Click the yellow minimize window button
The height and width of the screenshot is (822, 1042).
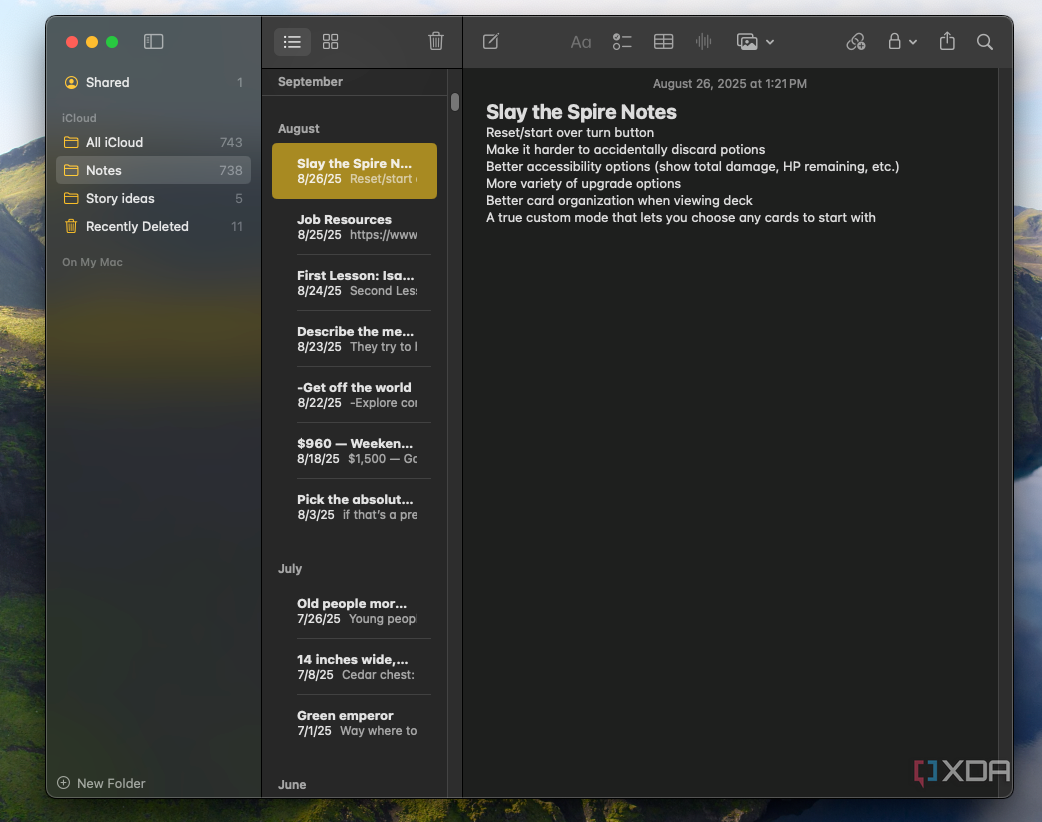pos(92,42)
